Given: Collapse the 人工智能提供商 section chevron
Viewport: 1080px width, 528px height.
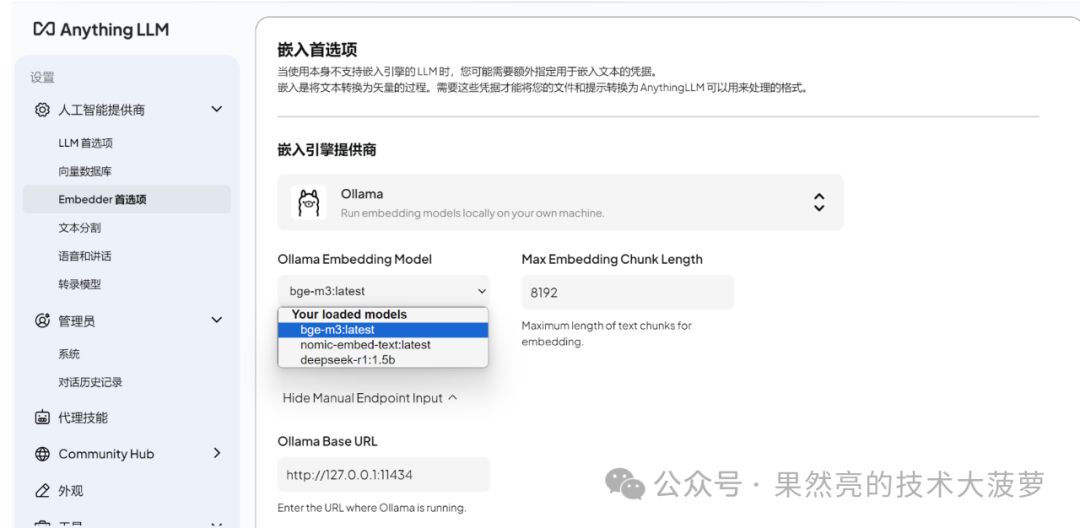Looking at the screenshot, I should click(x=216, y=109).
